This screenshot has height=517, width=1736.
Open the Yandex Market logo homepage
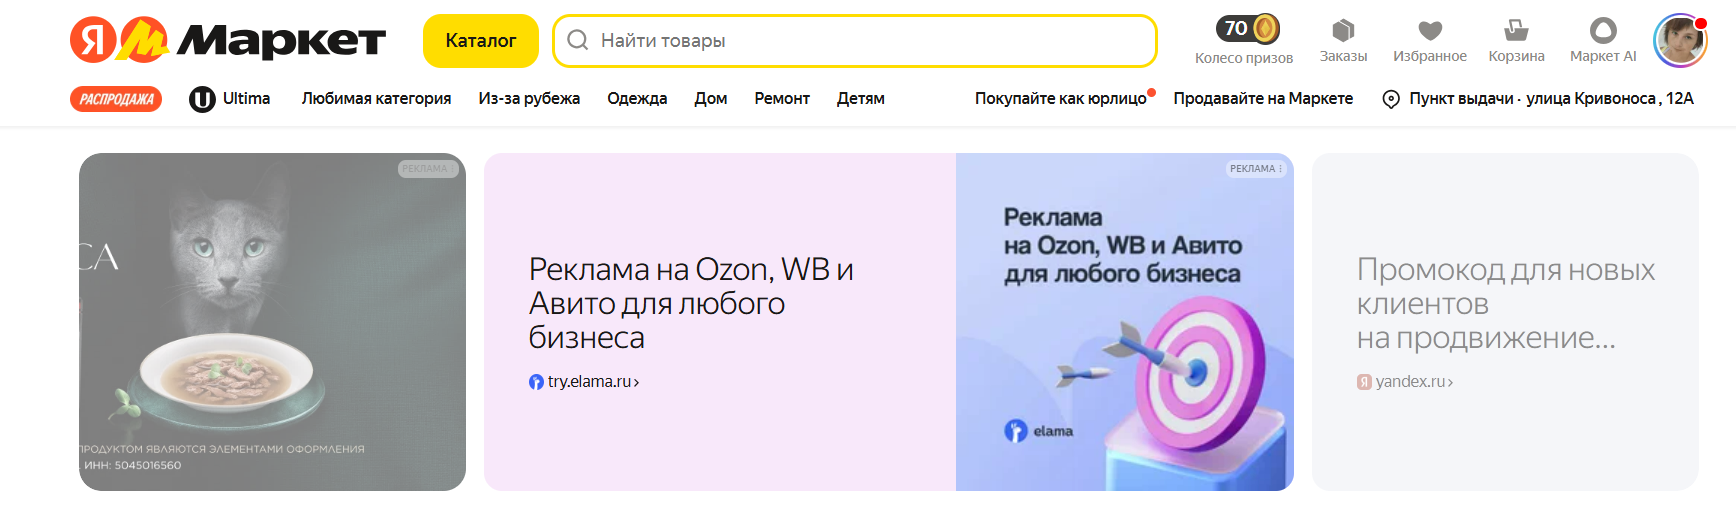[227, 40]
